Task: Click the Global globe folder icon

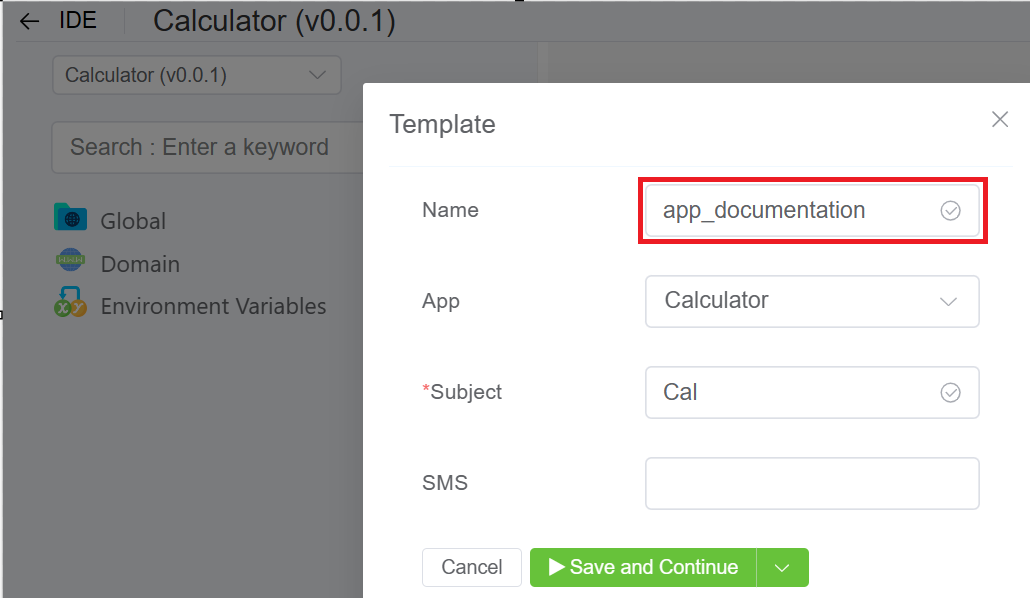Action: click(70, 218)
